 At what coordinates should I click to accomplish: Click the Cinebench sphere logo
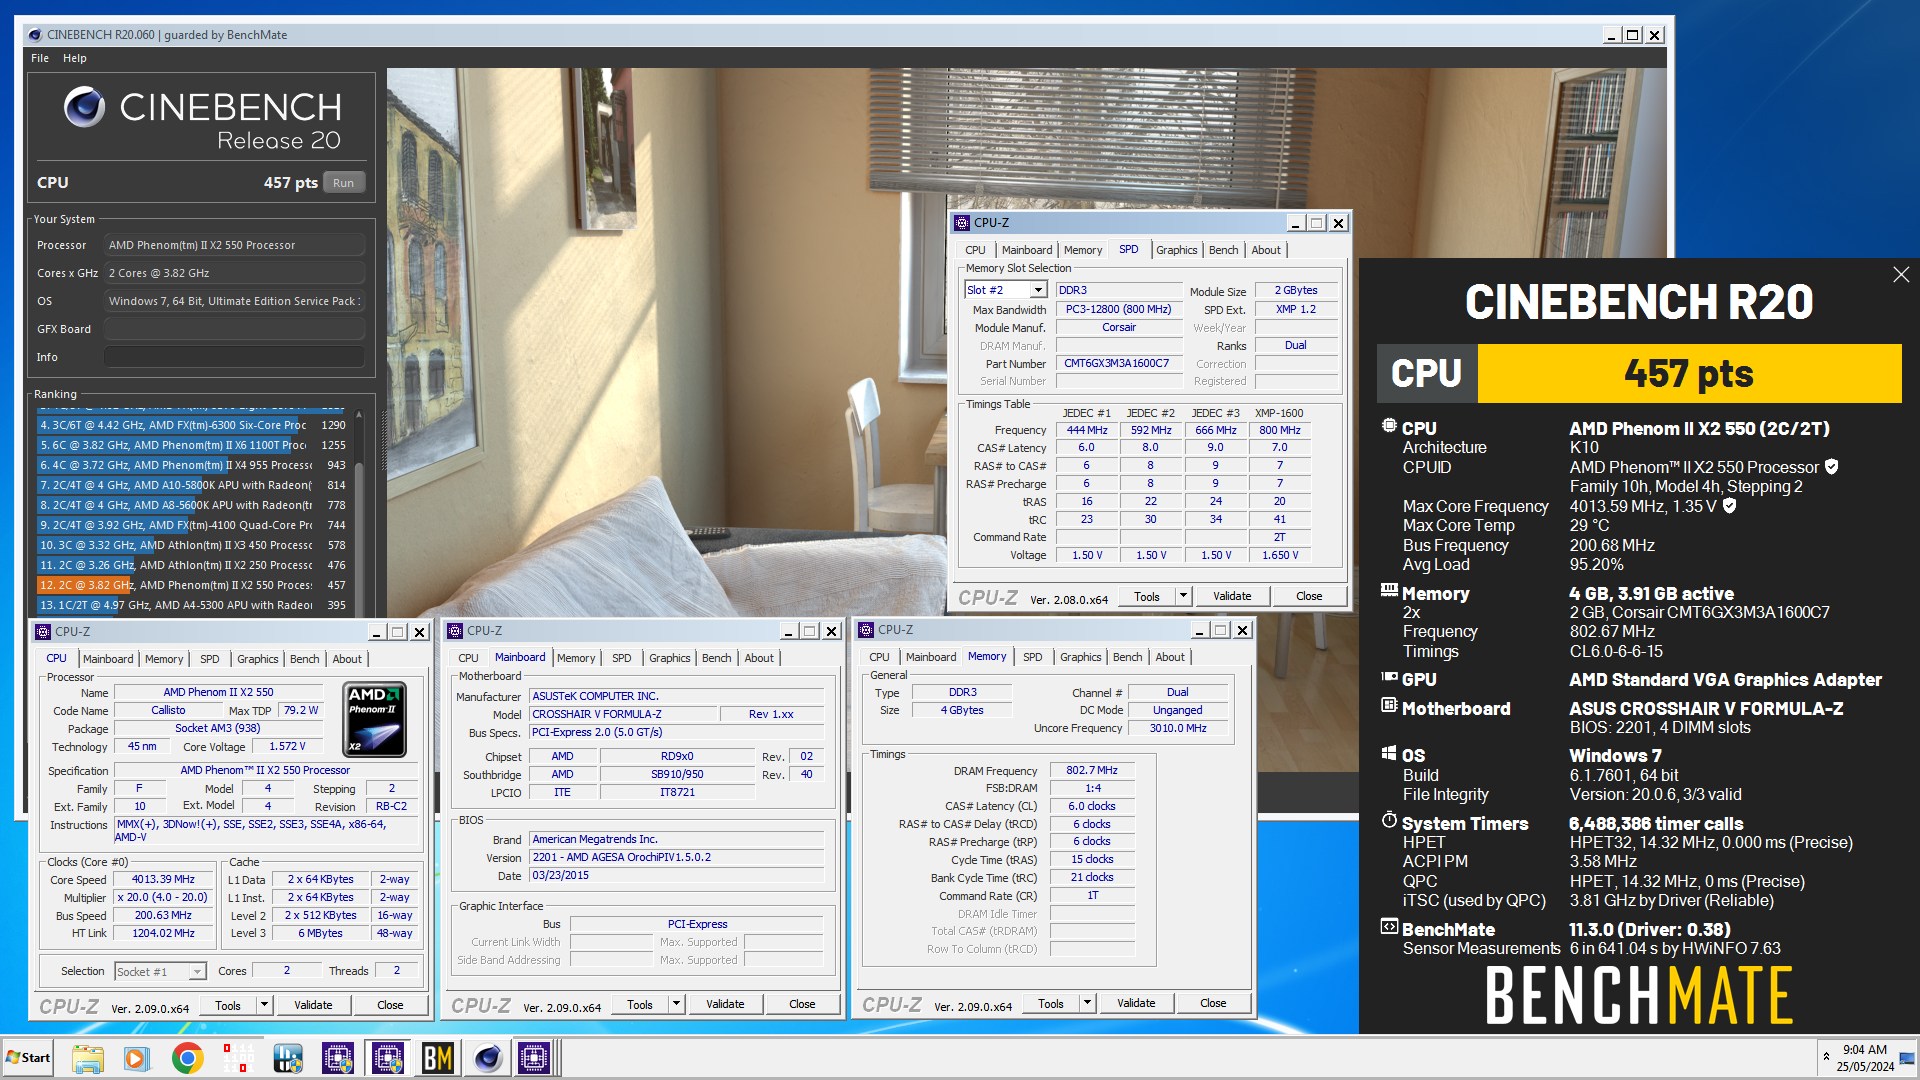[84, 106]
